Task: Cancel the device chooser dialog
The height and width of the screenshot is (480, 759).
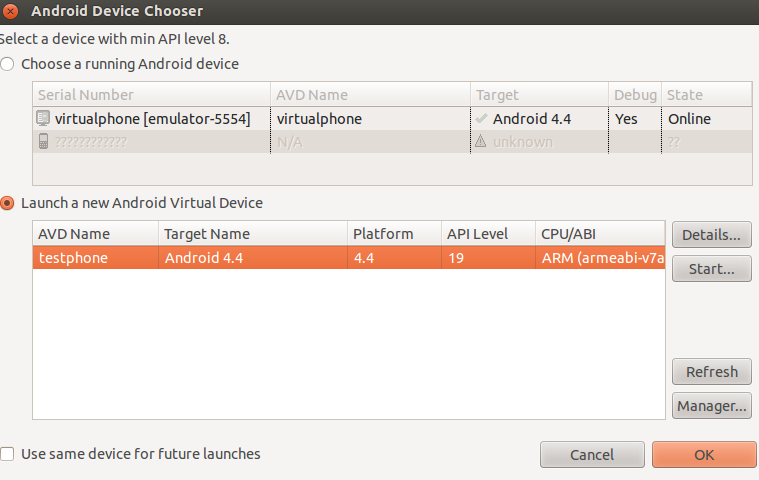Action: [592, 455]
